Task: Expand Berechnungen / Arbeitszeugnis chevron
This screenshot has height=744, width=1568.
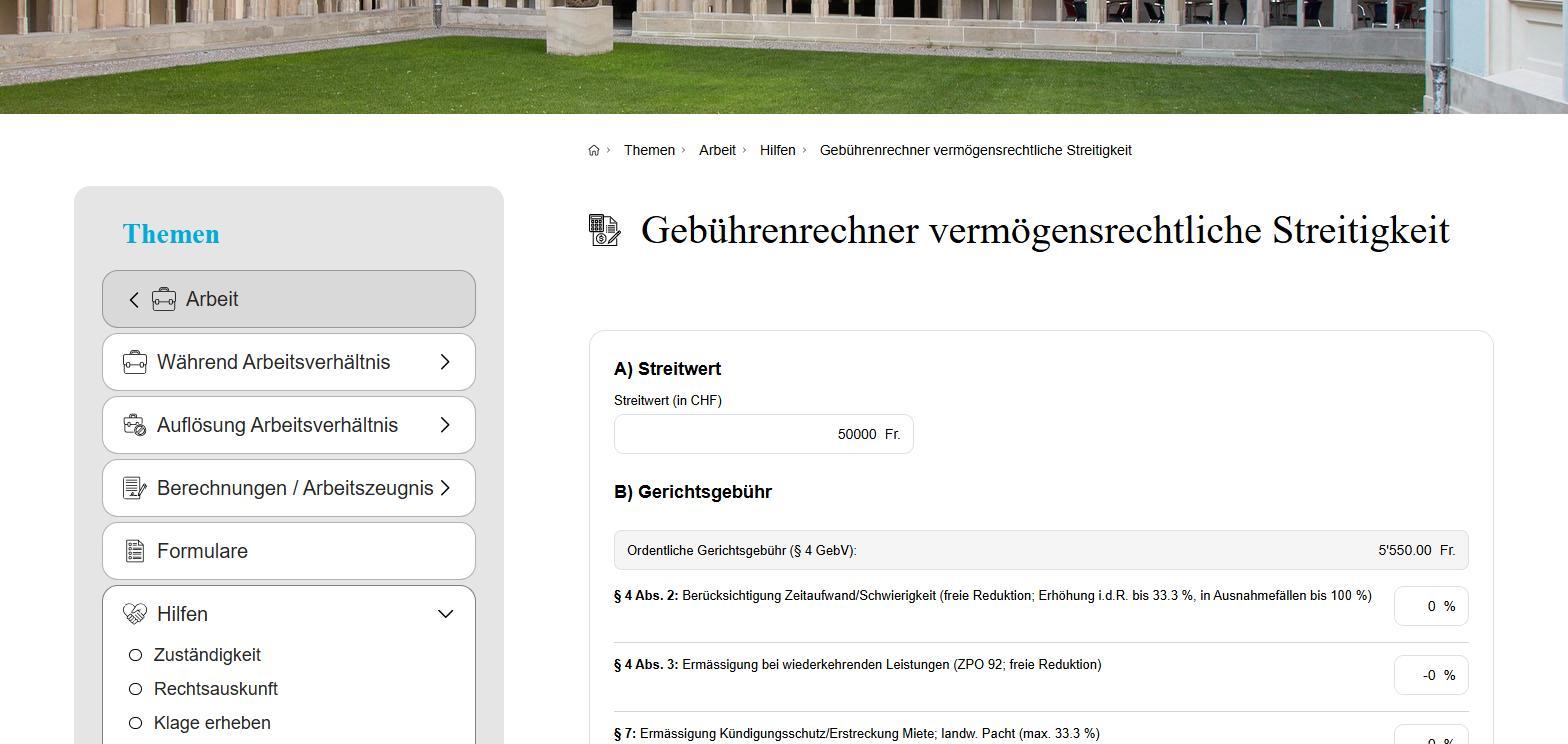Action: click(x=445, y=488)
